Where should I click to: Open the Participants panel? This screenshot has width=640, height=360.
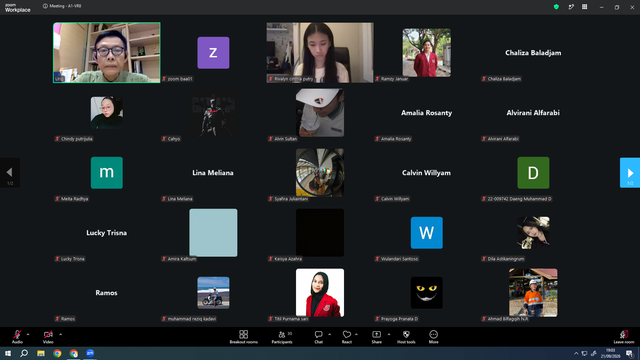(282, 337)
